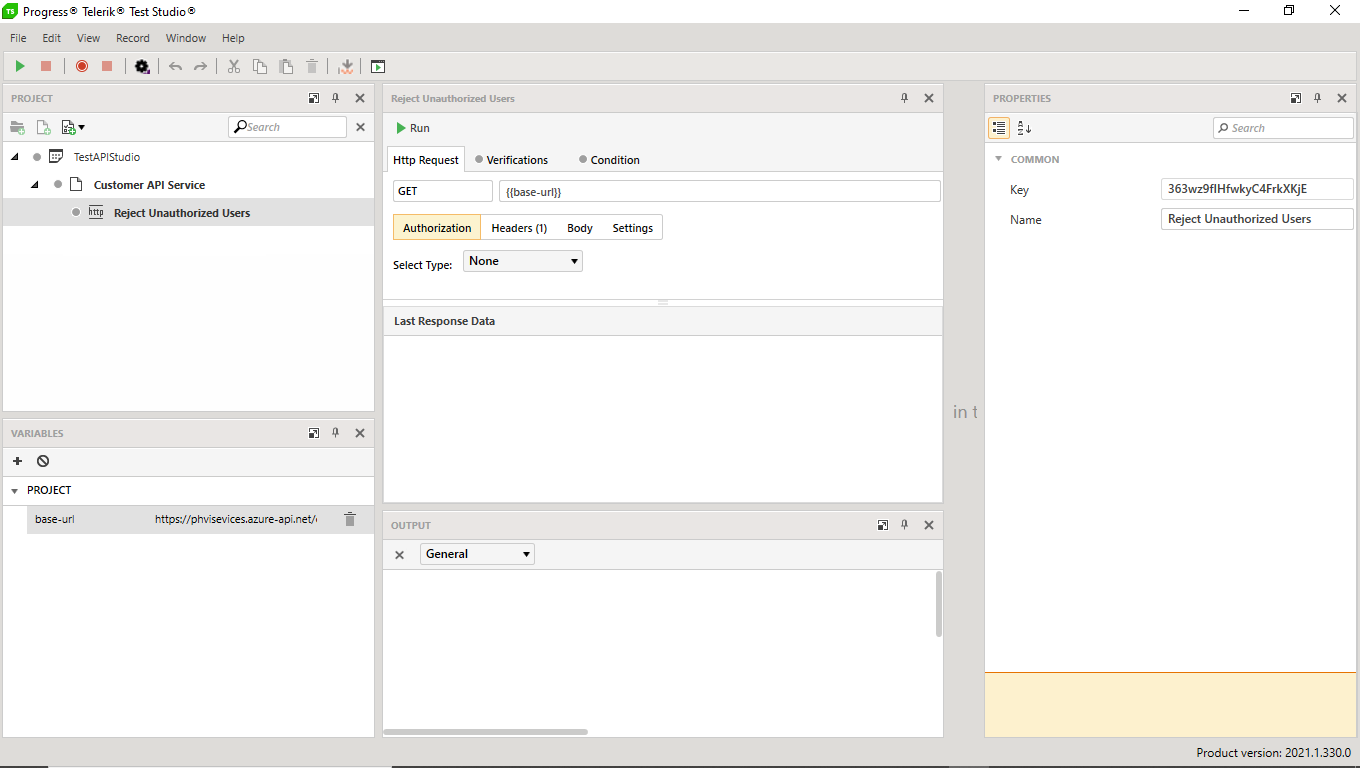The image size is (1360, 768).
Task: Open the Settings sub-tab
Action: pyautogui.click(x=633, y=228)
